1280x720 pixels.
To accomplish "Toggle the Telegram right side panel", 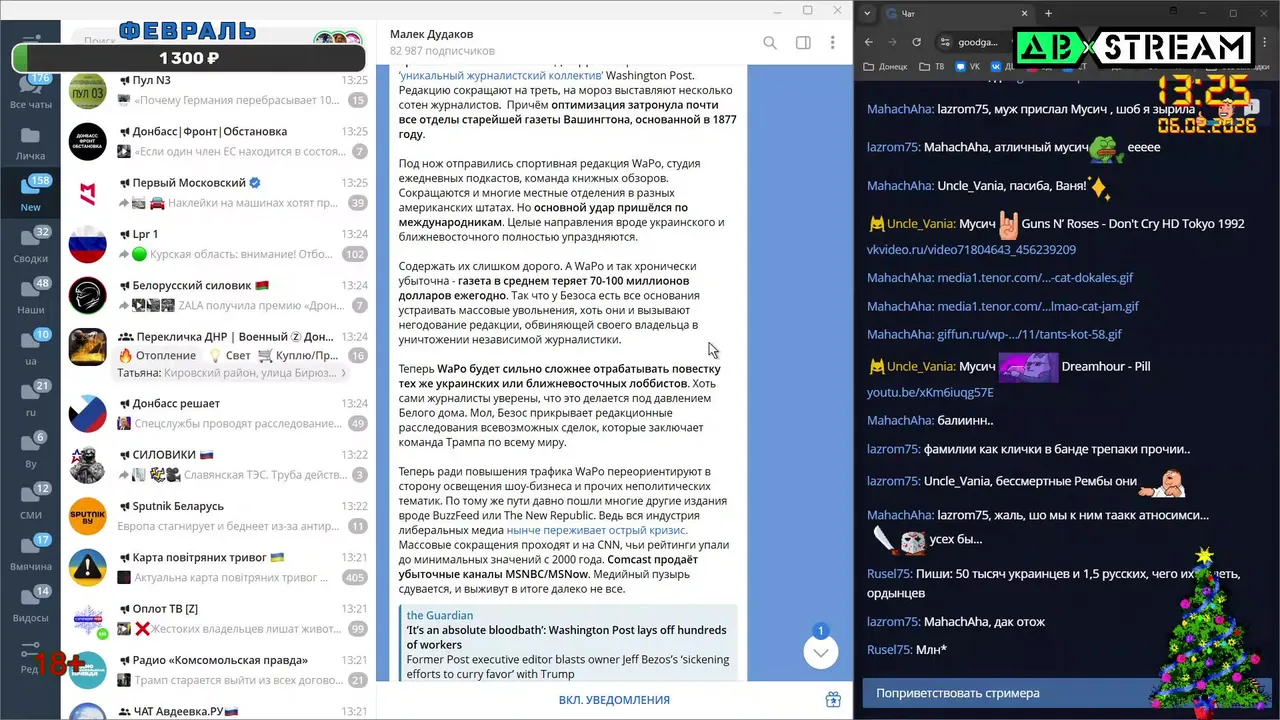I will pos(803,43).
